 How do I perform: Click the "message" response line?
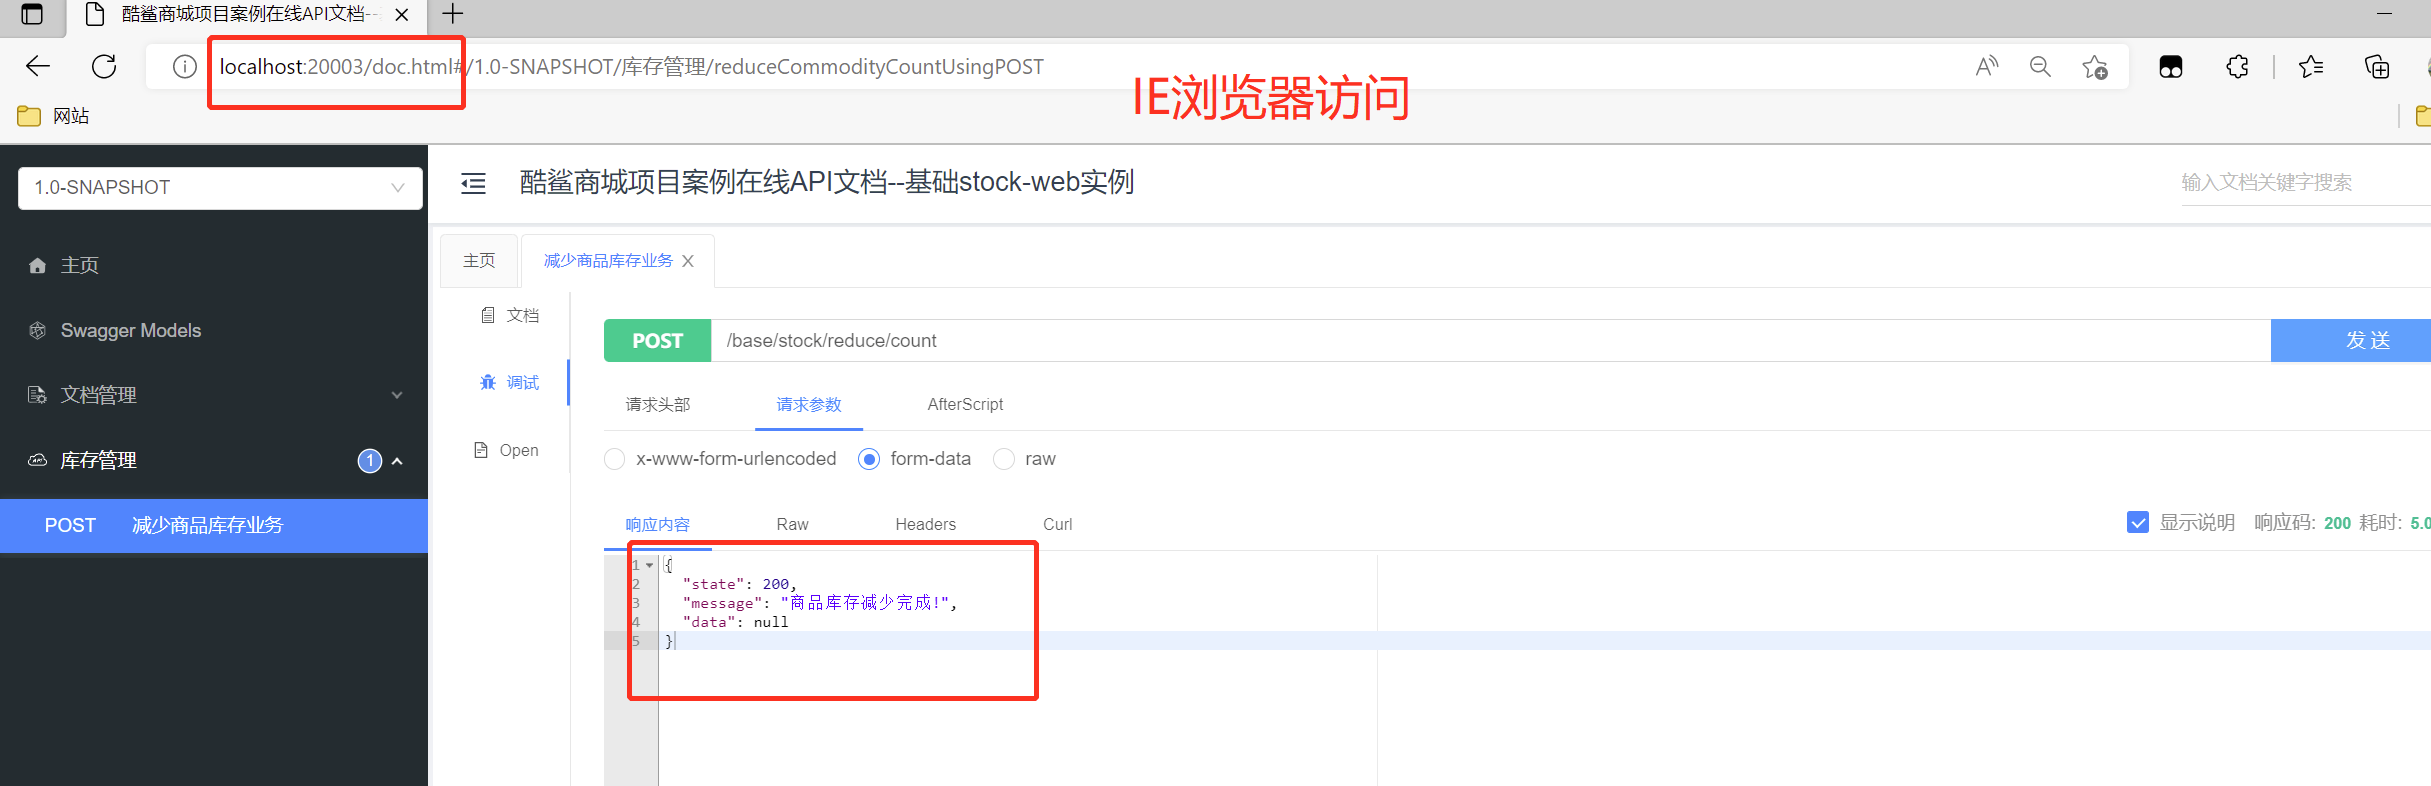click(x=820, y=603)
